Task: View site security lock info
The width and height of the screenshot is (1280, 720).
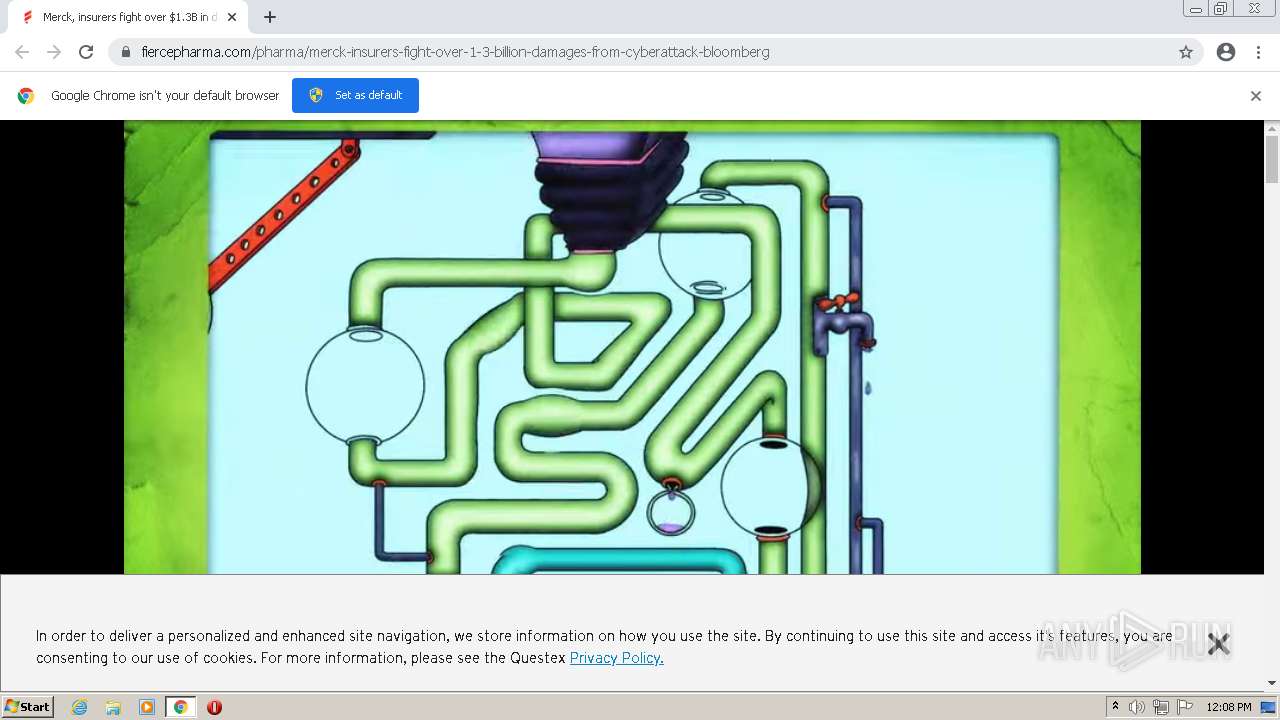Action: pyautogui.click(x=126, y=52)
